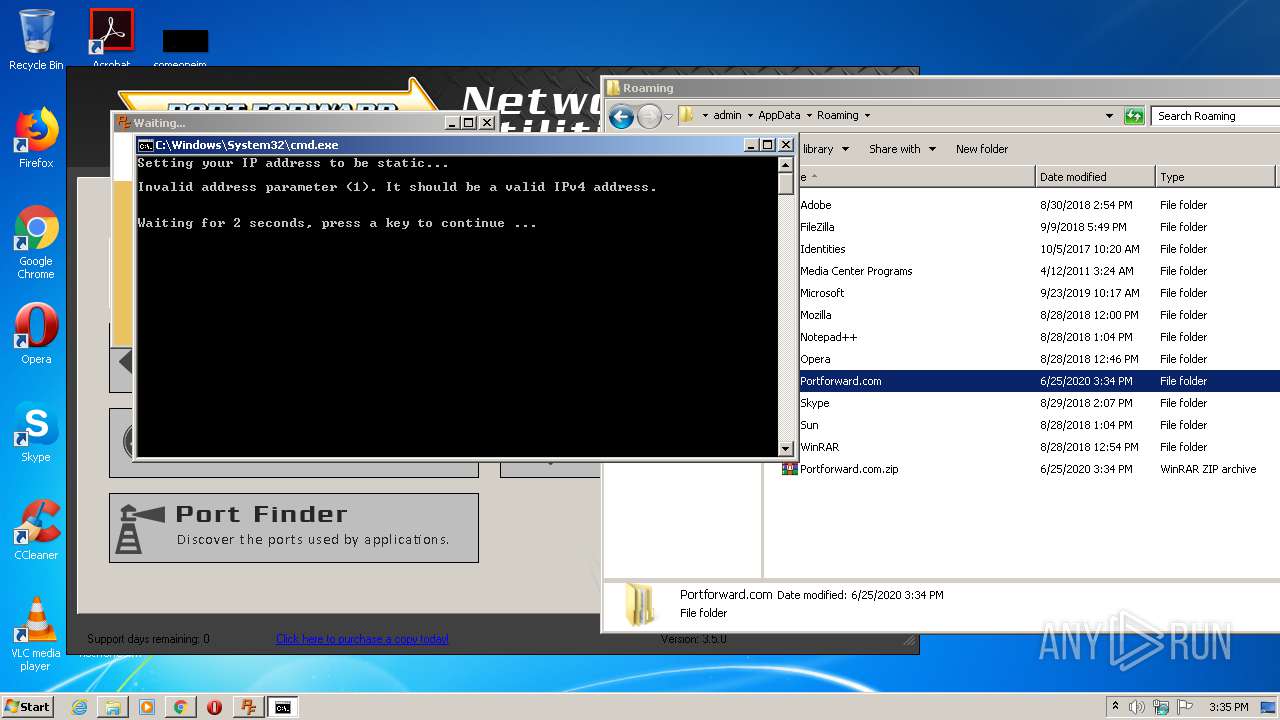Switch to Port Forward taskbar item
Viewport: 1280px width, 720px height.
248,707
